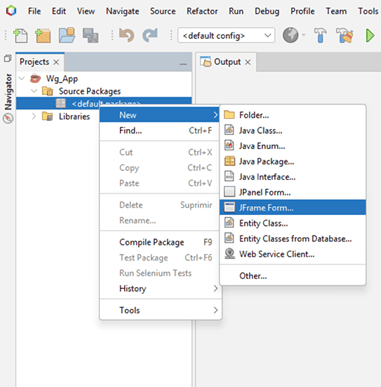Click the Java Interface file icon
Screen dimensions: 381x387
click(229, 177)
